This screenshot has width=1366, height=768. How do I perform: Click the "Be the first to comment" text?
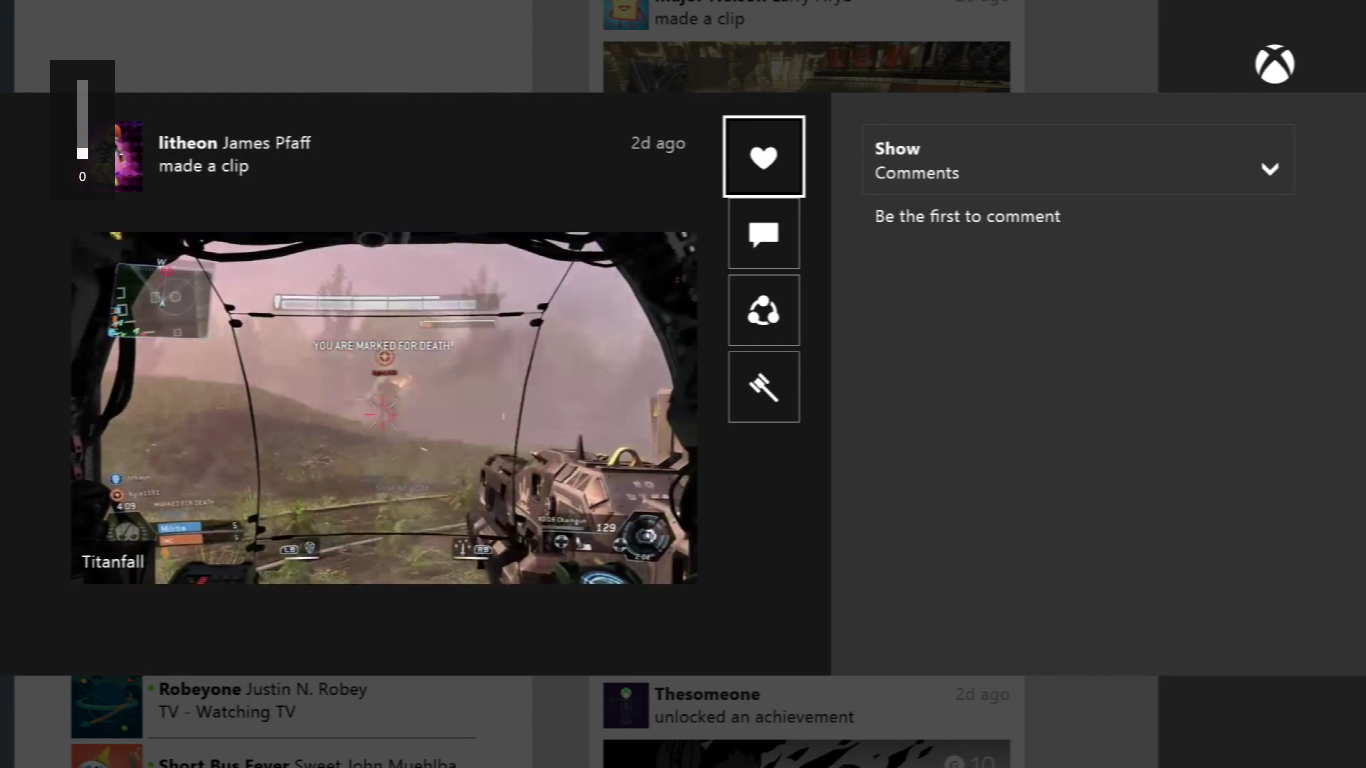pos(968,216)
